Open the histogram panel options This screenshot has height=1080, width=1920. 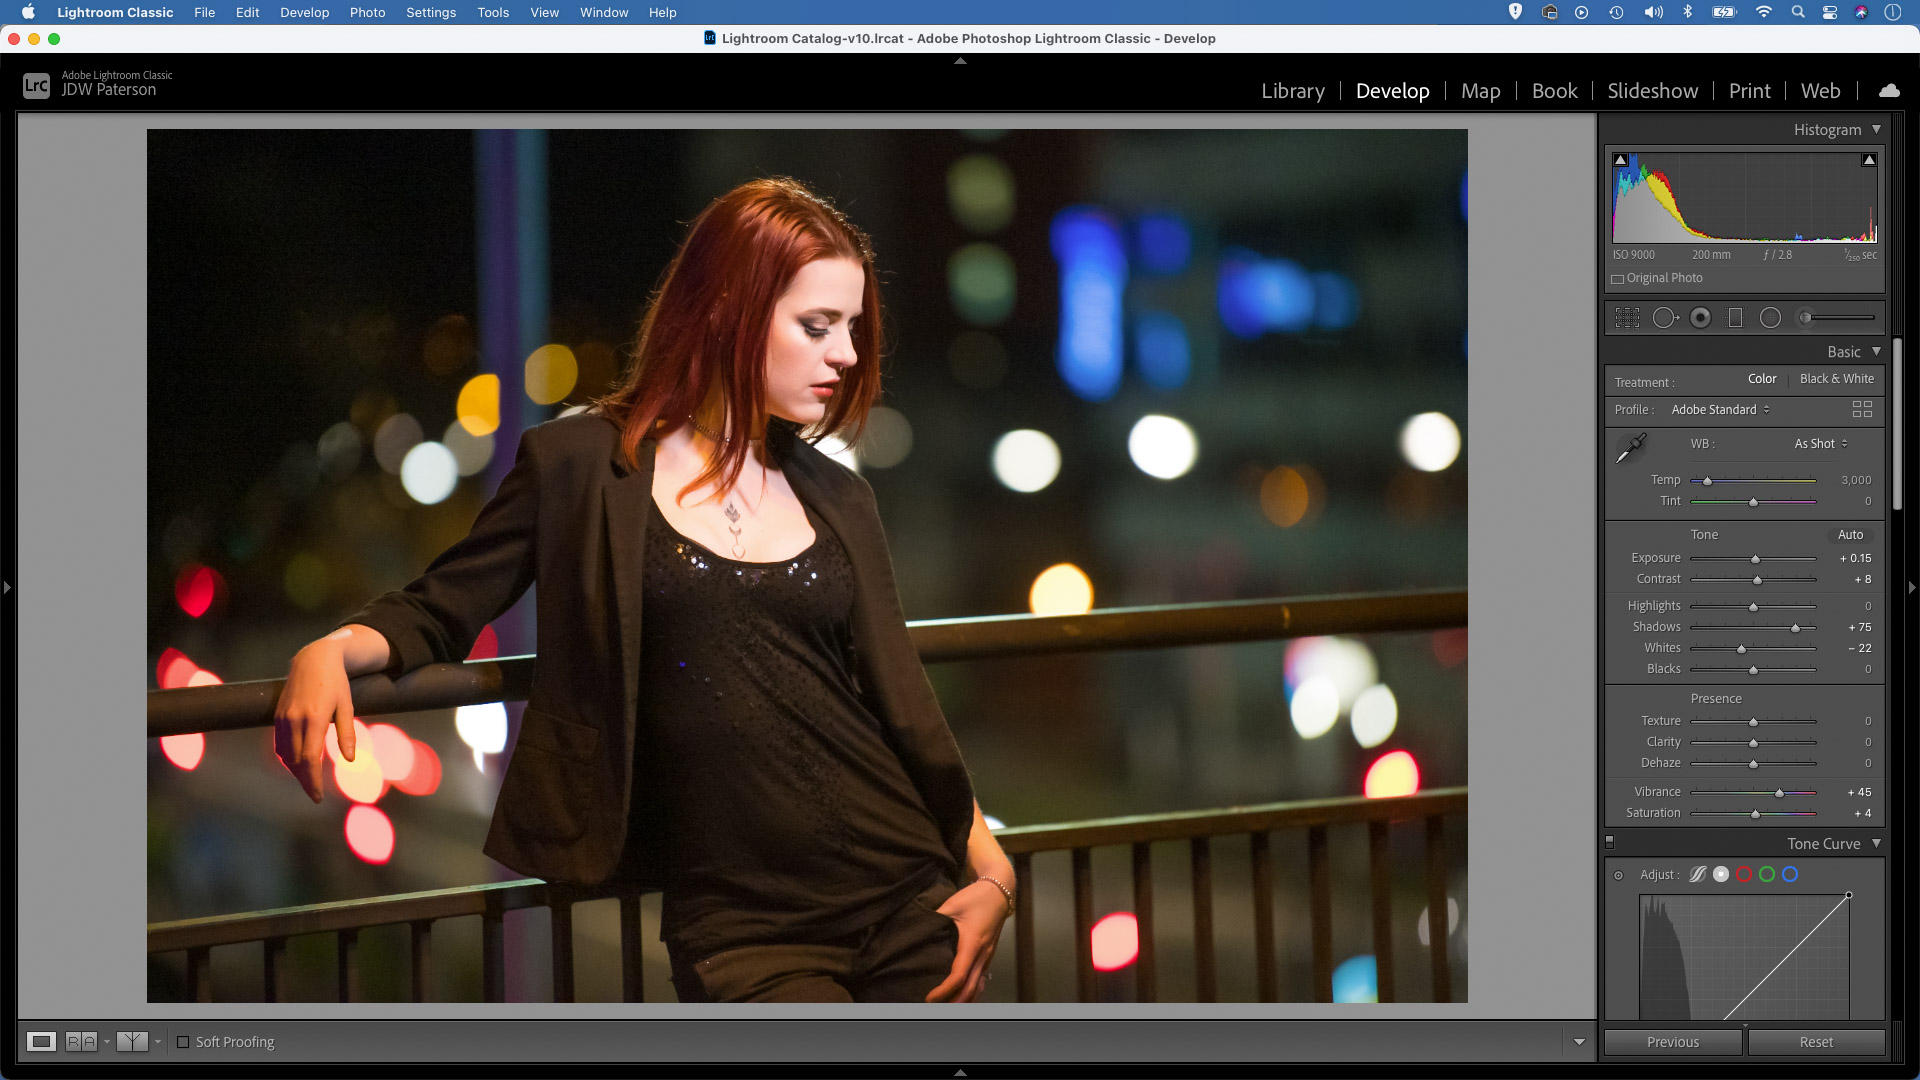click(x=1875, y=129)
